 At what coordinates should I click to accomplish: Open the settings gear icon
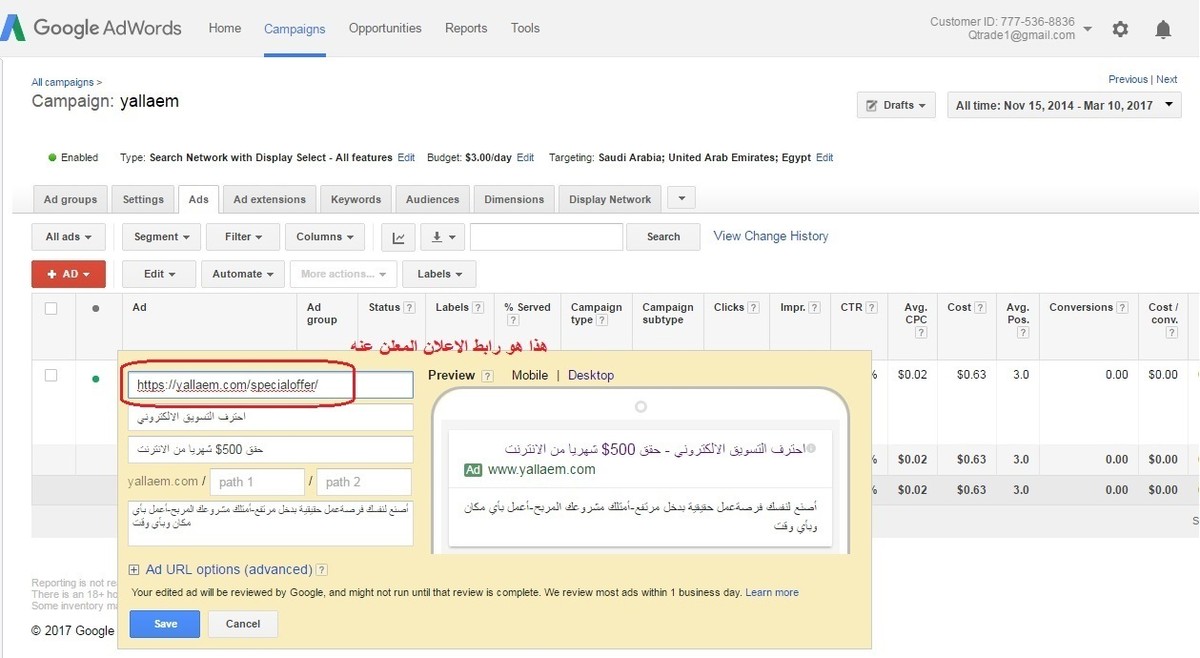(1120, 29)
